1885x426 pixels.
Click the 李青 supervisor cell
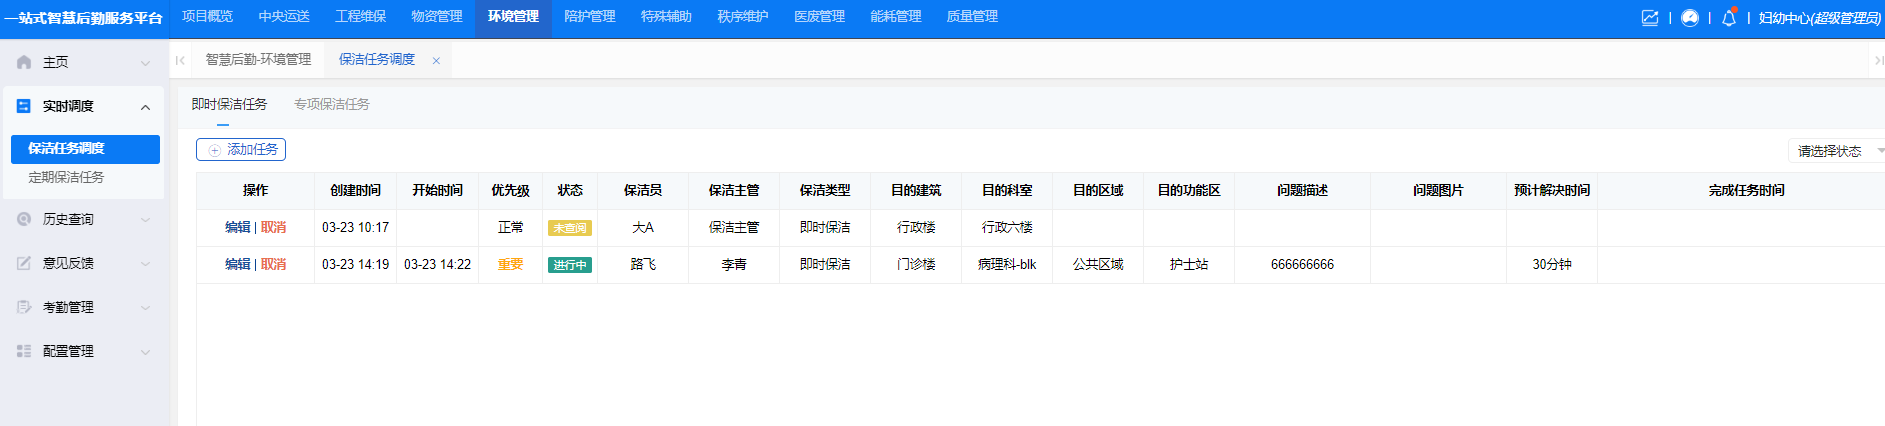(x=734, y=265)
